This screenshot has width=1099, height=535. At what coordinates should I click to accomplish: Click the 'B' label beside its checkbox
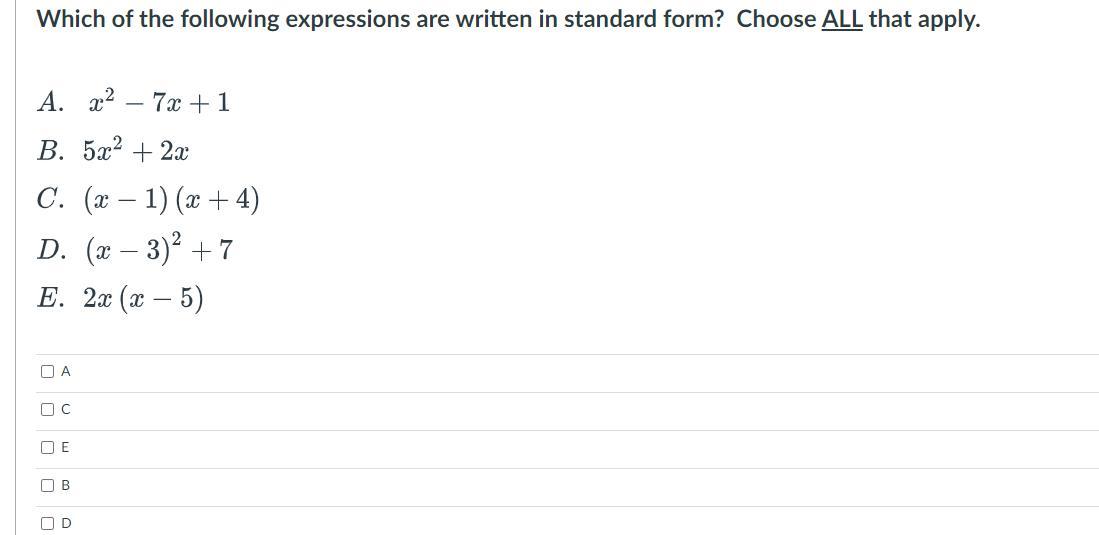pos(66,485)
